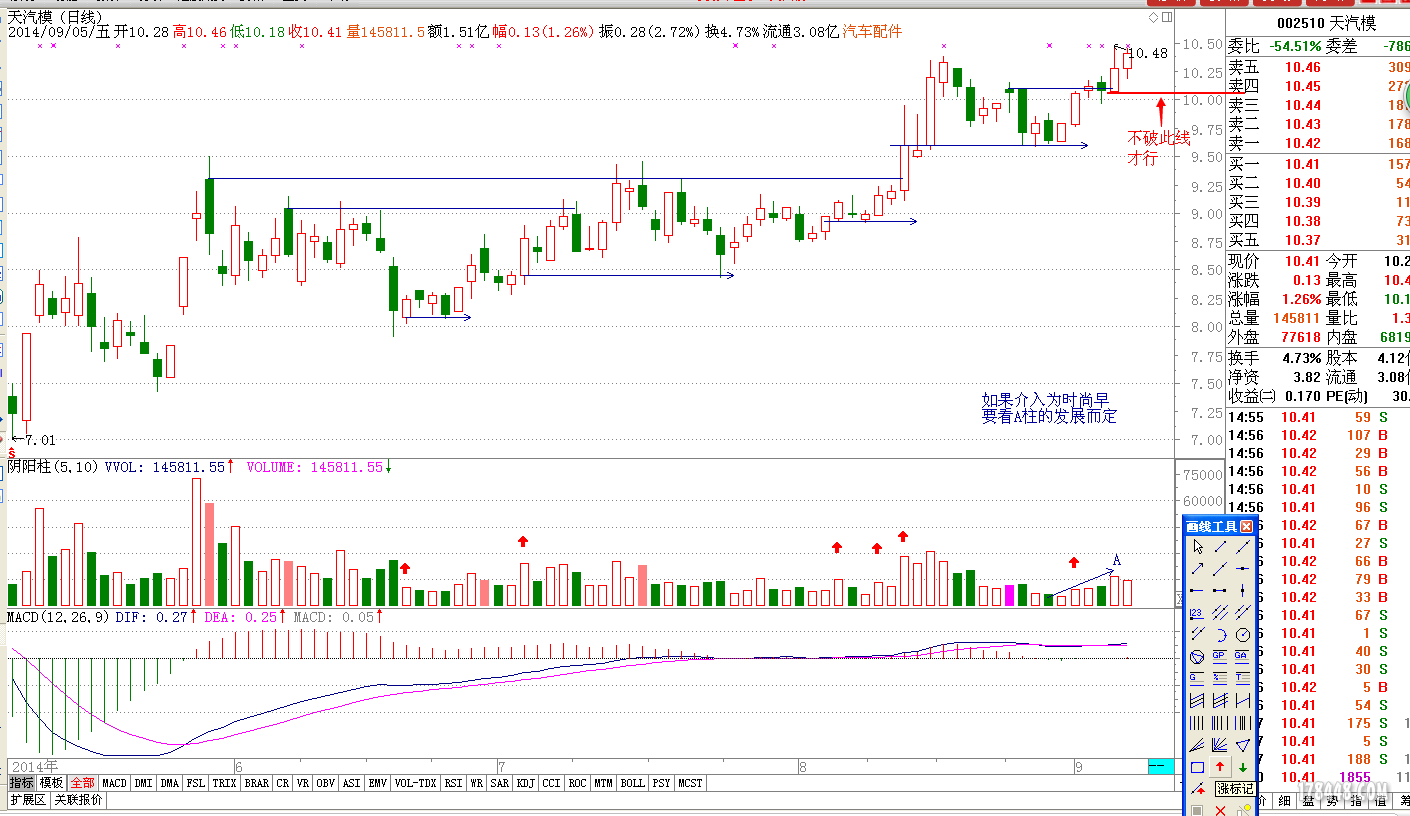The height and width of the screenshot is (816, 1410).
Task: Choose the first vertical cycle lines tool
Action: [1197, 722]
